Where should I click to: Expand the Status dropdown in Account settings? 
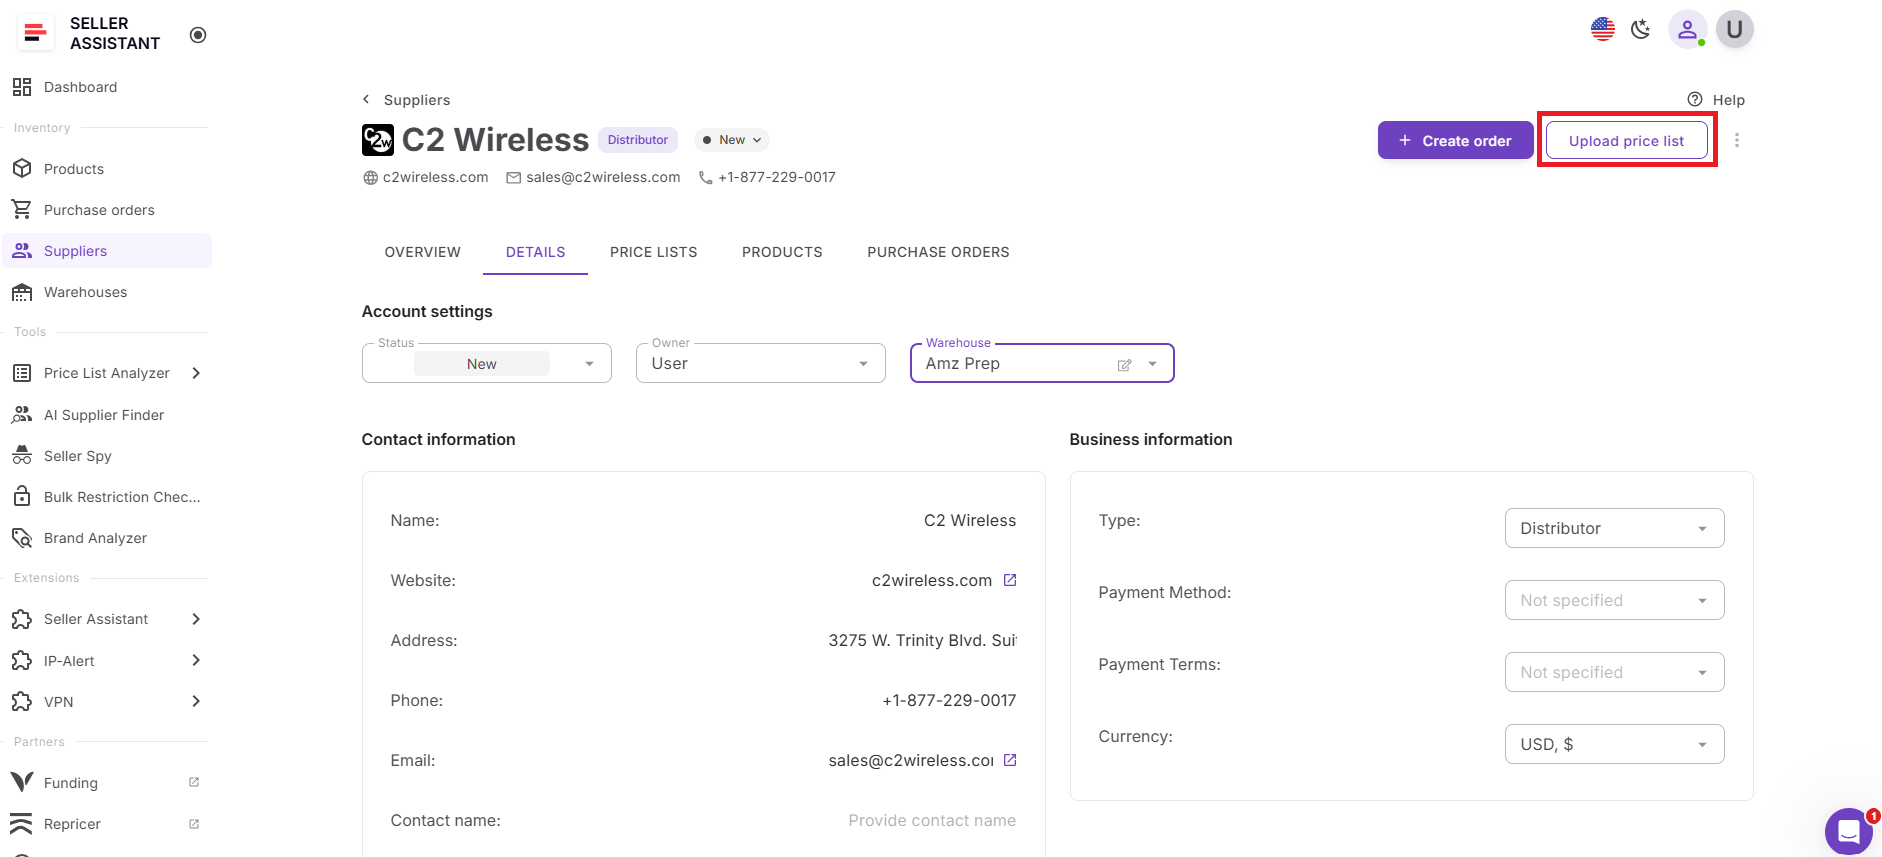click(x=589, y=364)
